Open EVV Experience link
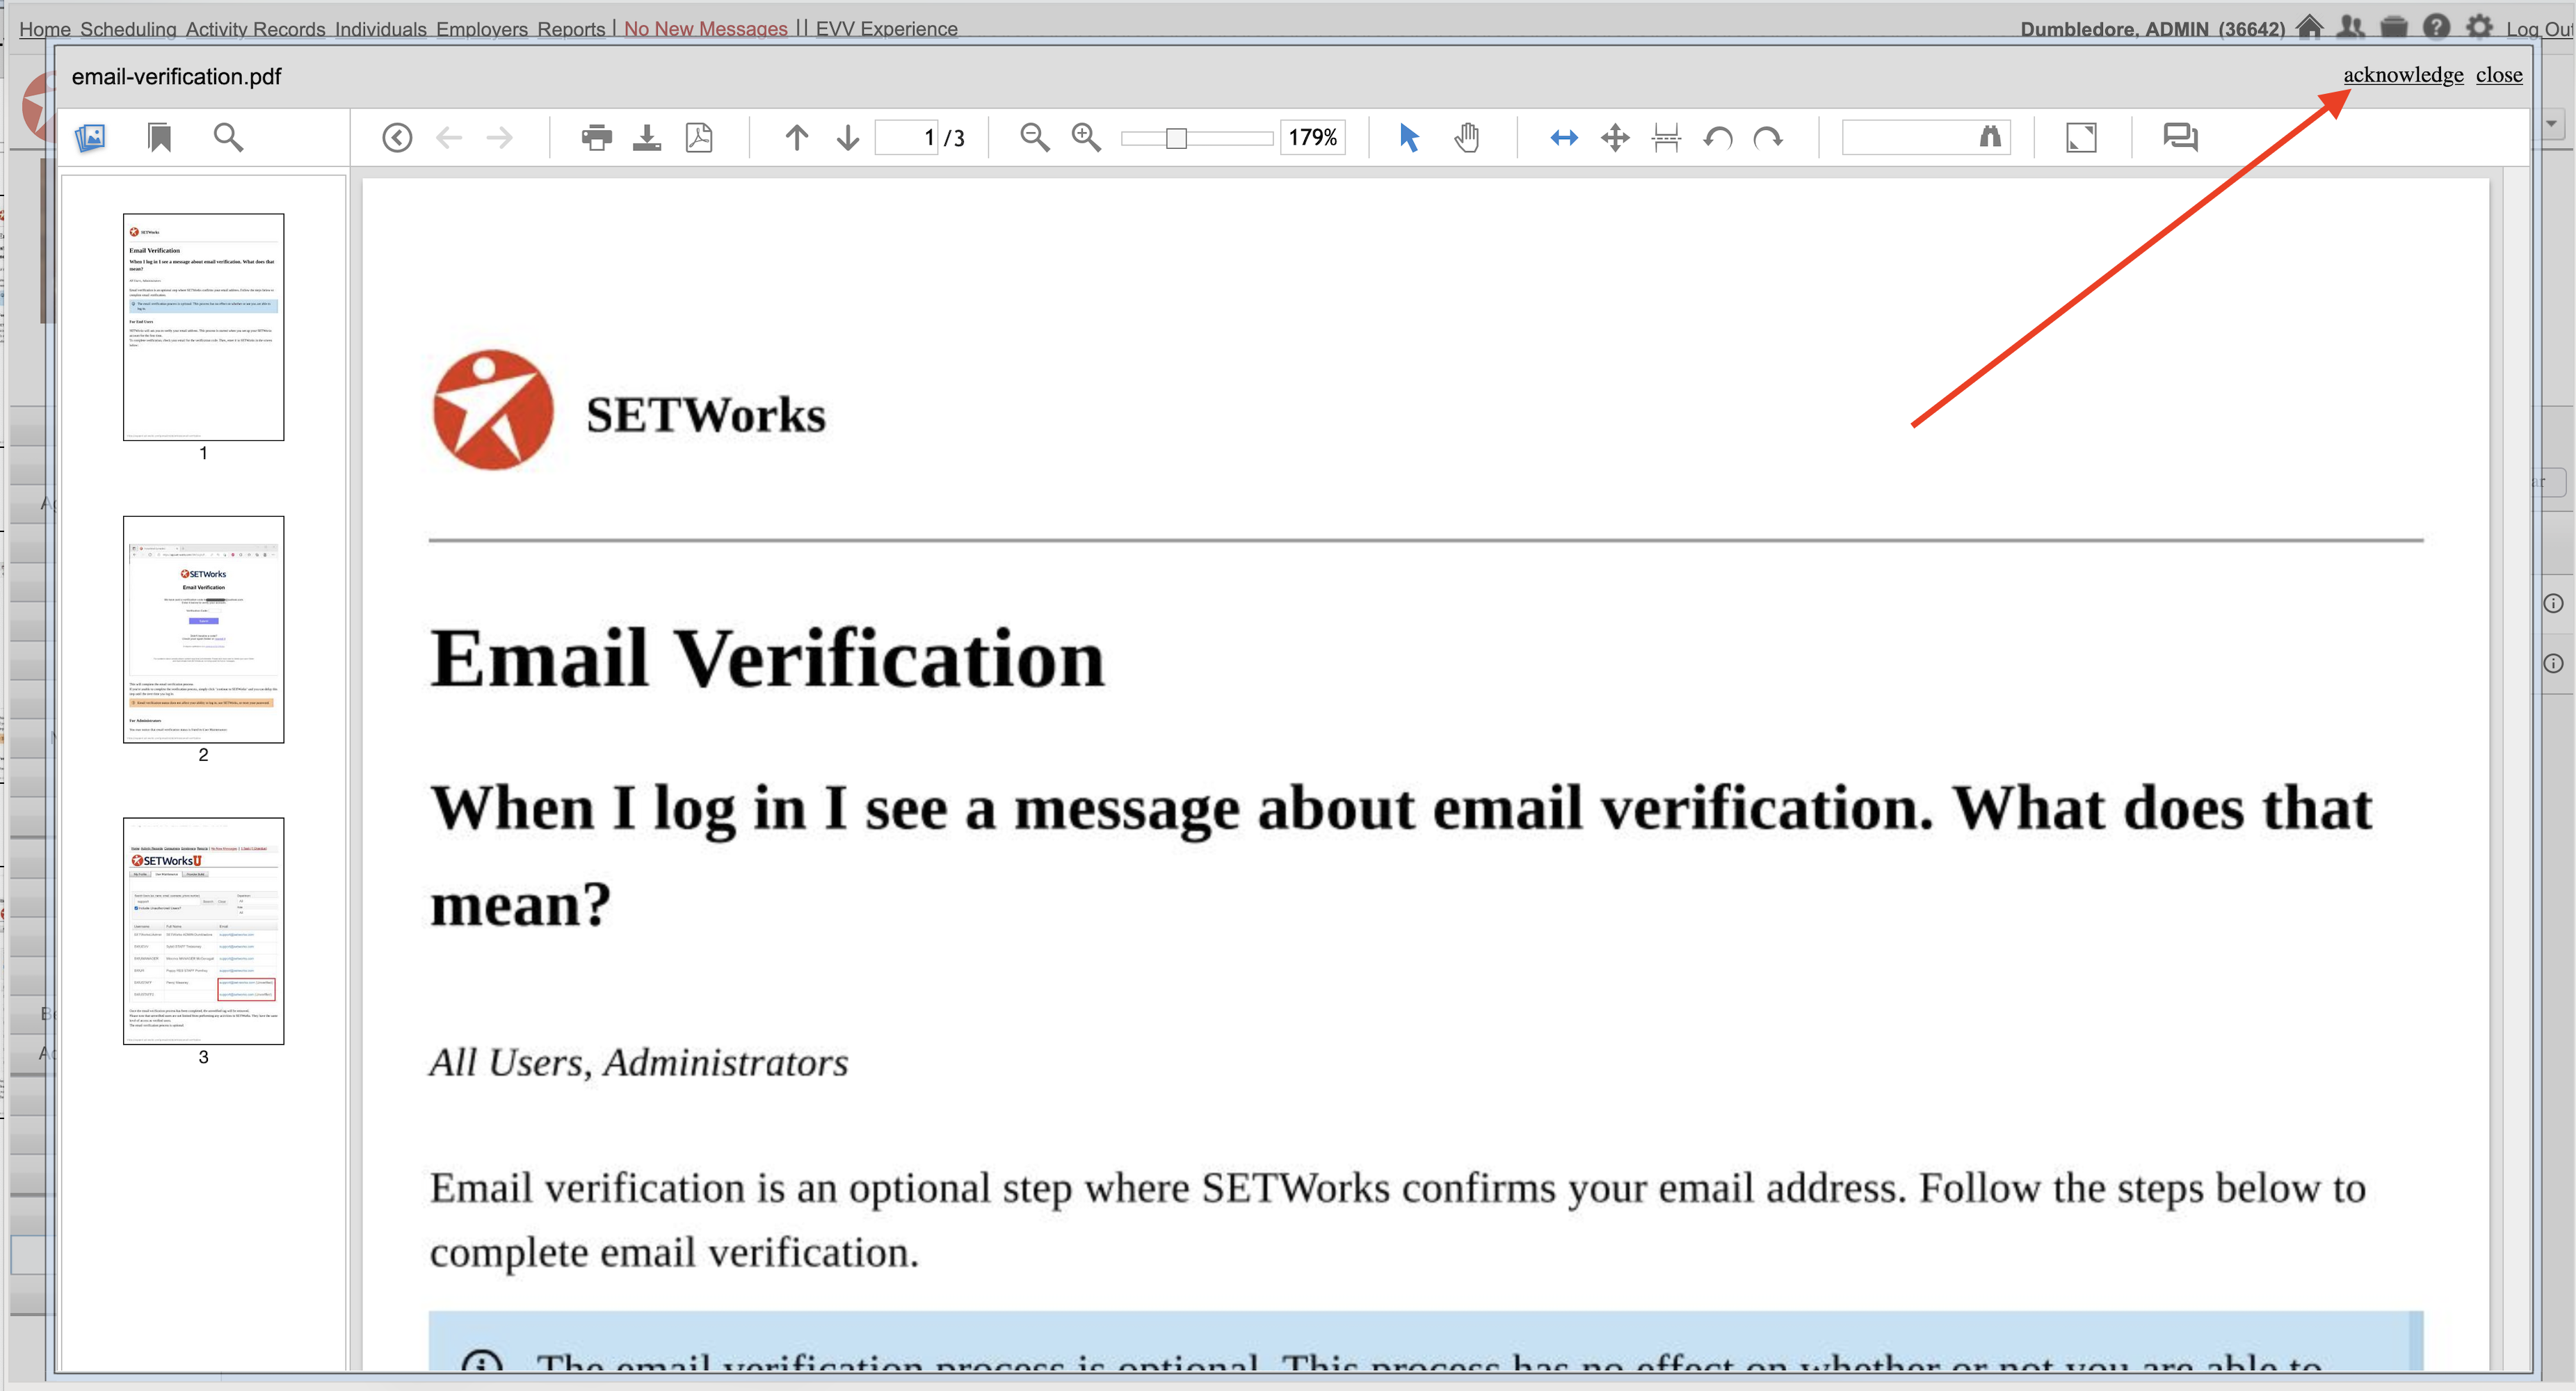This screenshot has height=1391, width=2576. click(887, 29)
